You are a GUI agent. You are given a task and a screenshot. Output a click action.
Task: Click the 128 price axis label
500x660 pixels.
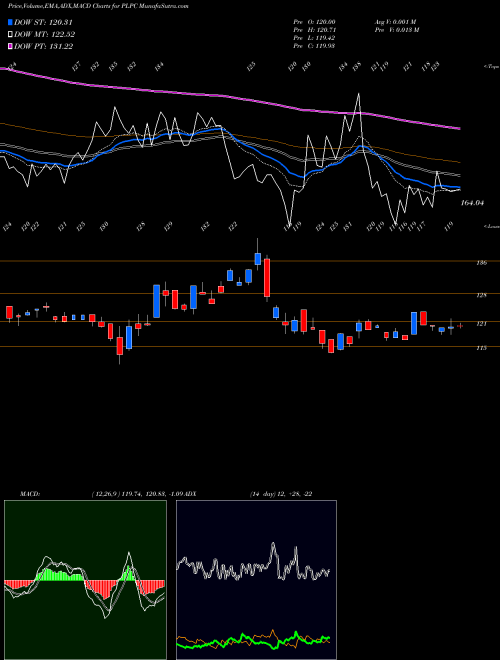(x=481, y=295)
